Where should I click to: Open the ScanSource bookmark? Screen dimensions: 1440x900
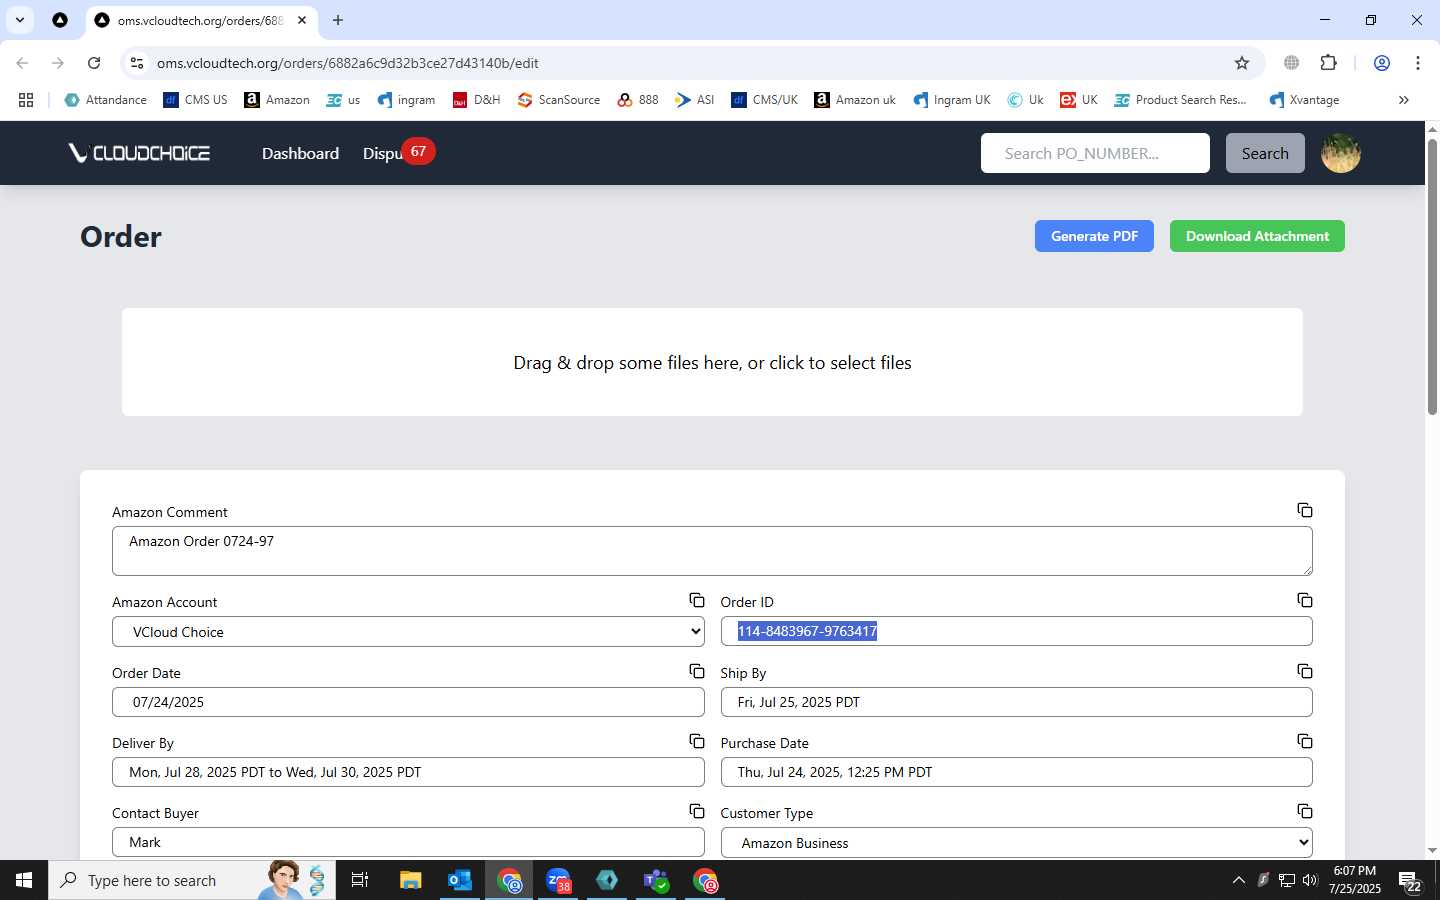click(x=559, y=100)
